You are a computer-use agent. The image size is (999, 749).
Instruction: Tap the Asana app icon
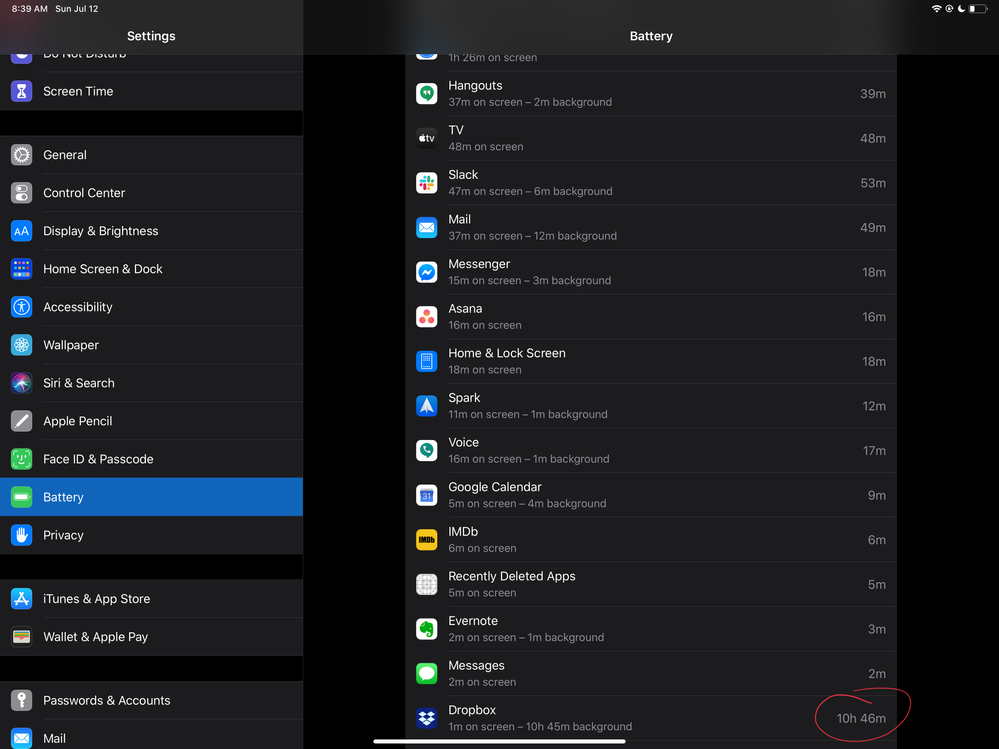(x=427, y=316)
